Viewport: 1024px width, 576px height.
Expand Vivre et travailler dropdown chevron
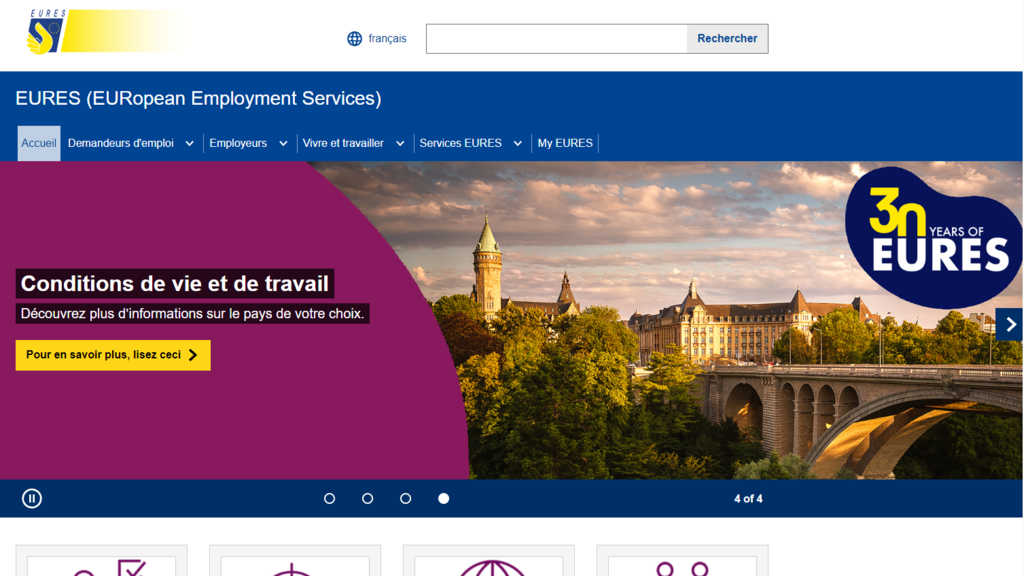click(x=400, y=144)
